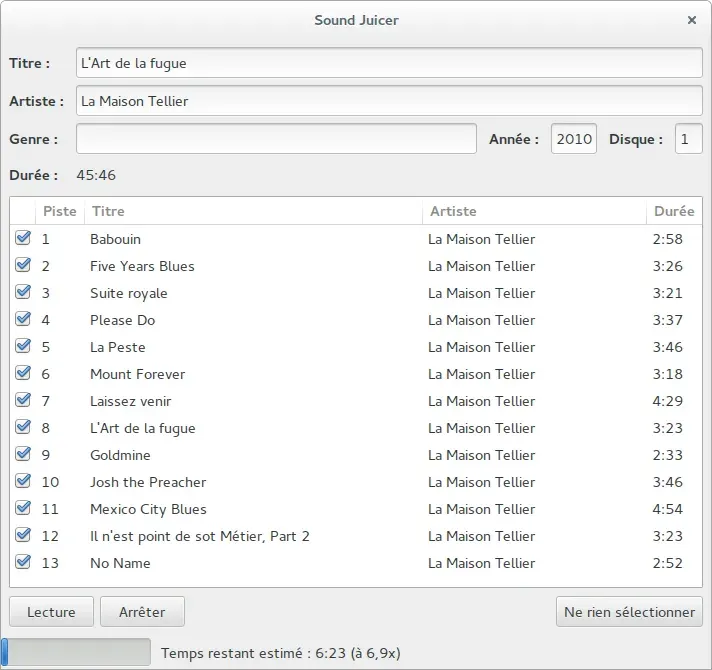Sort by the Durée column header
Screen dimensions: 712x670
click(x=674, y=211)
